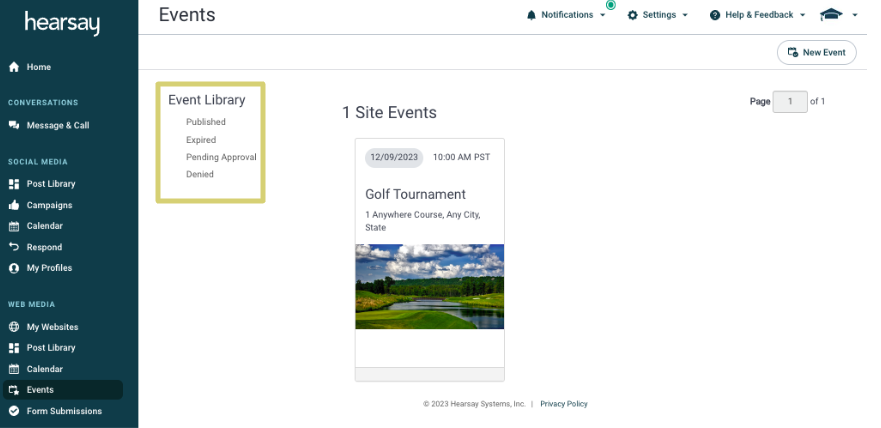Click the web media Post Library icon
Viewport: 881px width, 428px height.
[x=14, y=348]
